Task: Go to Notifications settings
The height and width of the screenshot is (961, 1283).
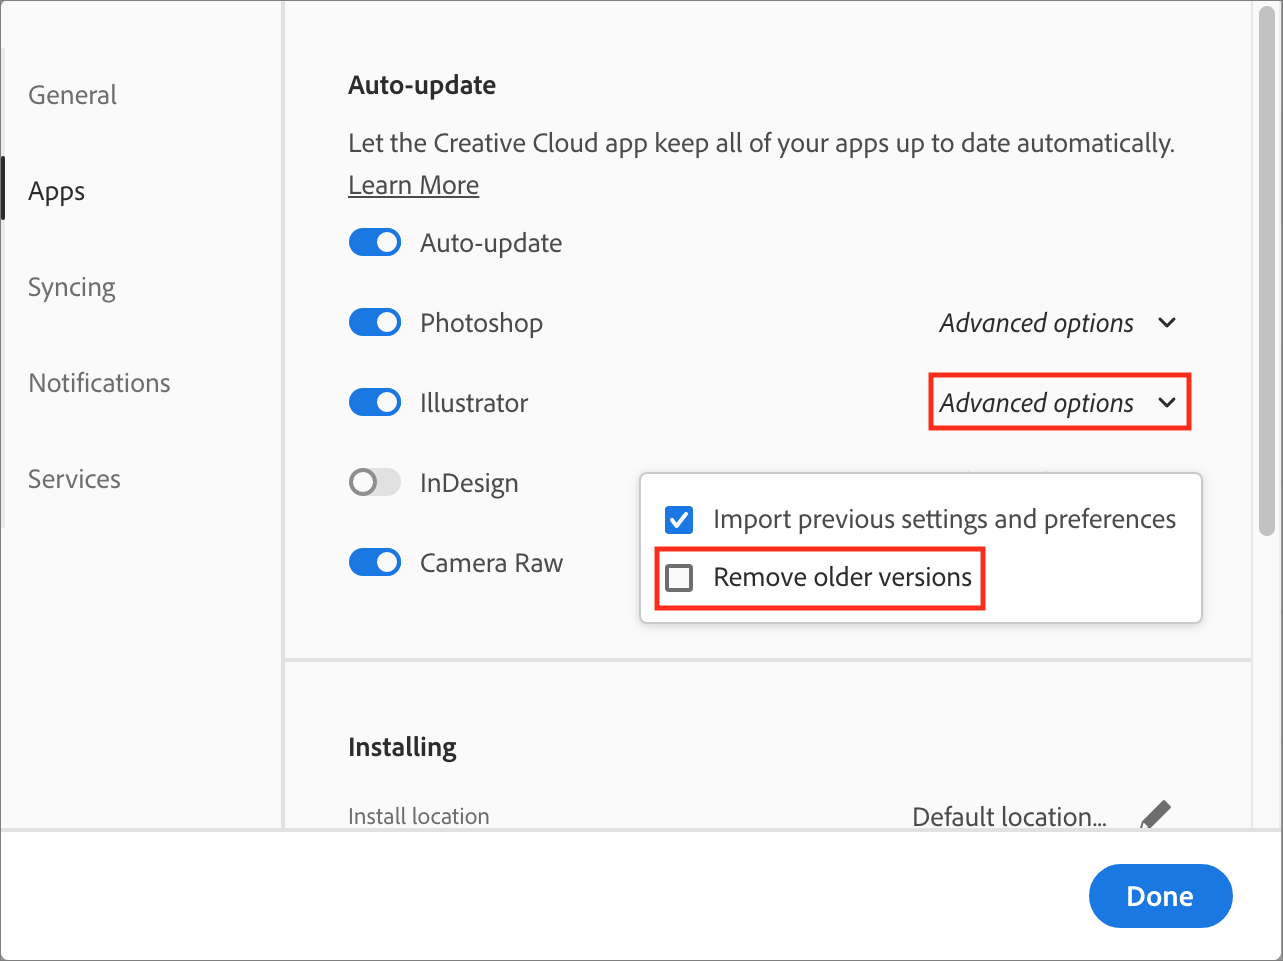Action: tap(99, 383)
